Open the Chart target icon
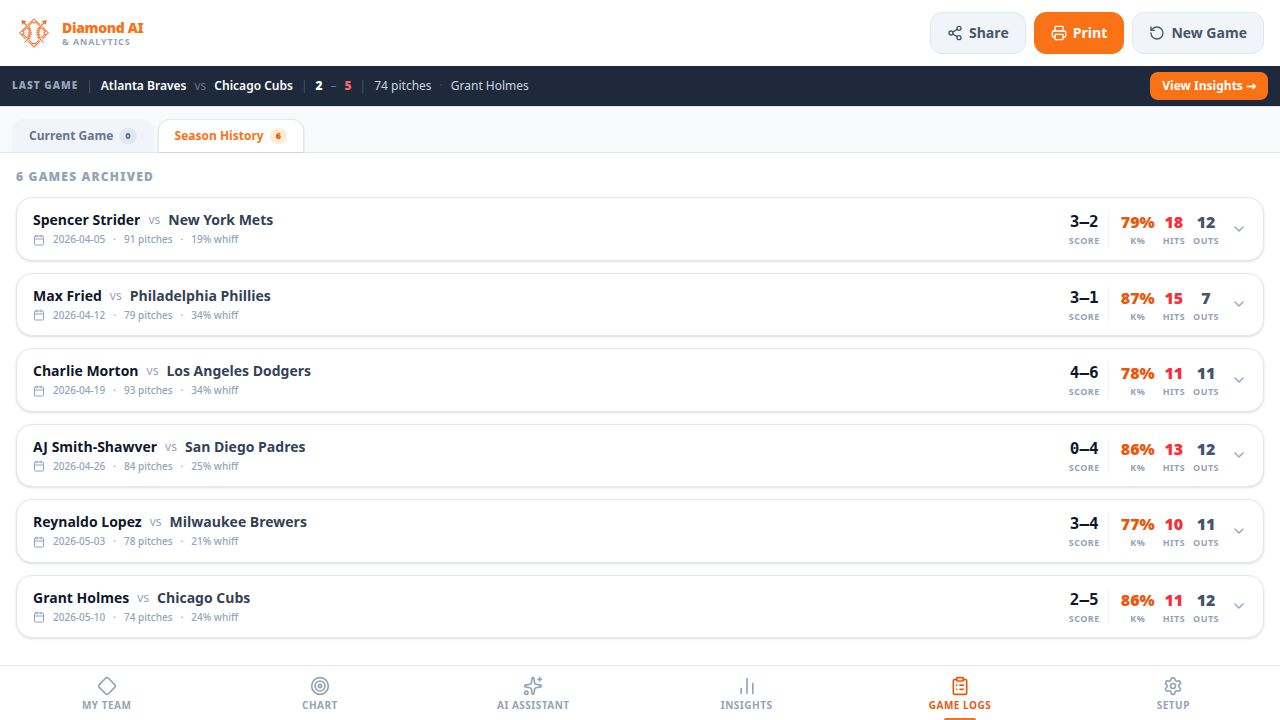This screenshot has width=1280, height=720. coord(320,685)
